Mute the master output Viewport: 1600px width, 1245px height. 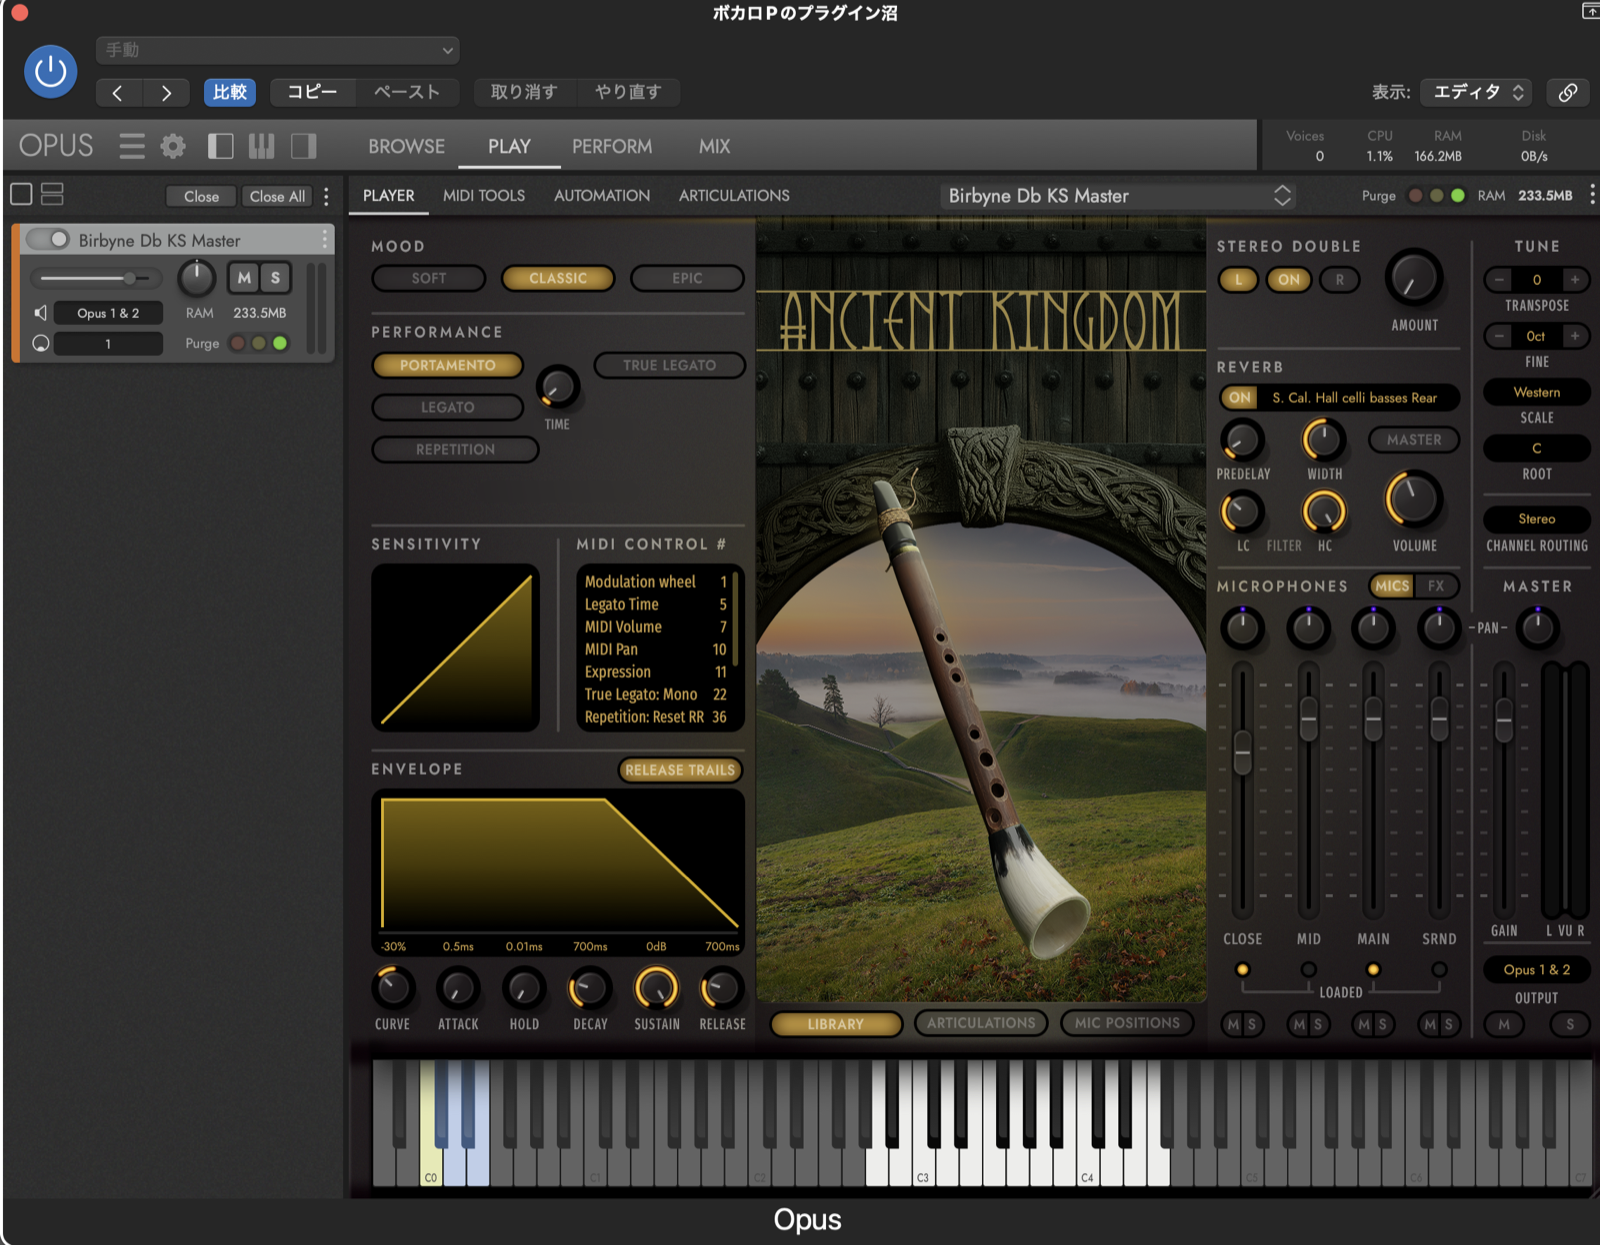point(1504,1024)
